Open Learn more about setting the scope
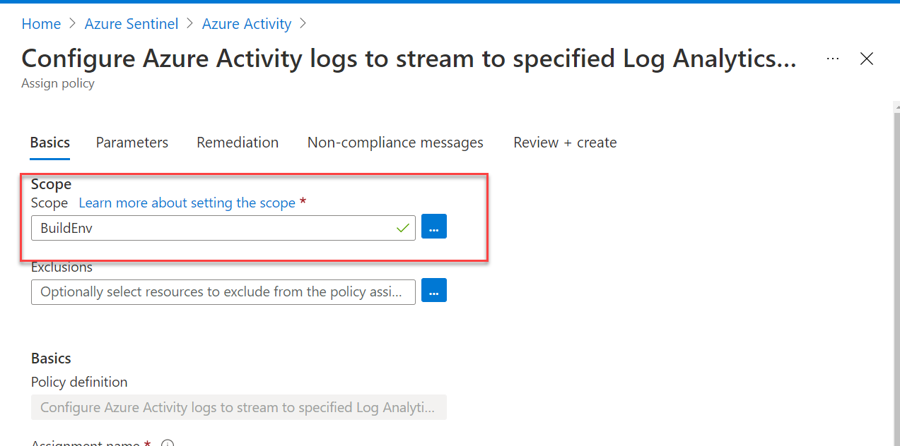 (x=187, y=203)
